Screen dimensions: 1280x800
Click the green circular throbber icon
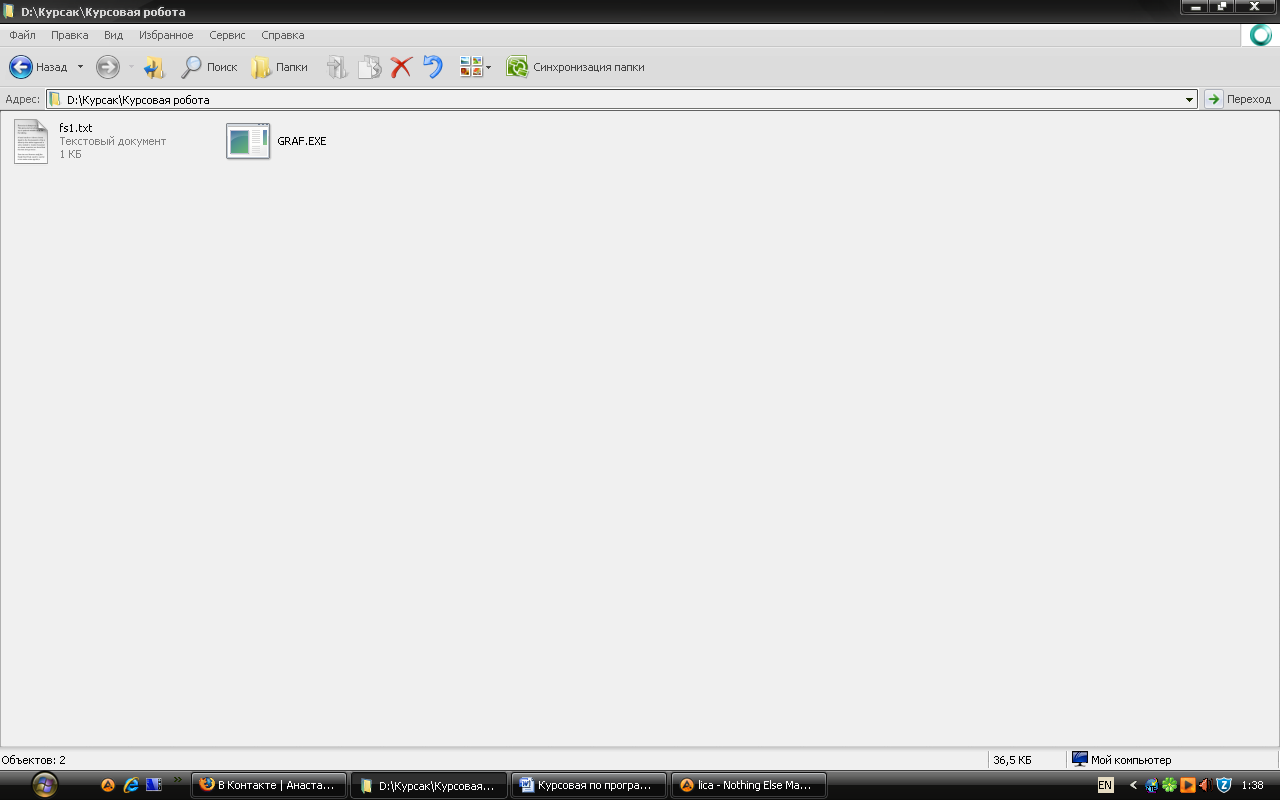(x=1260, y=35)
